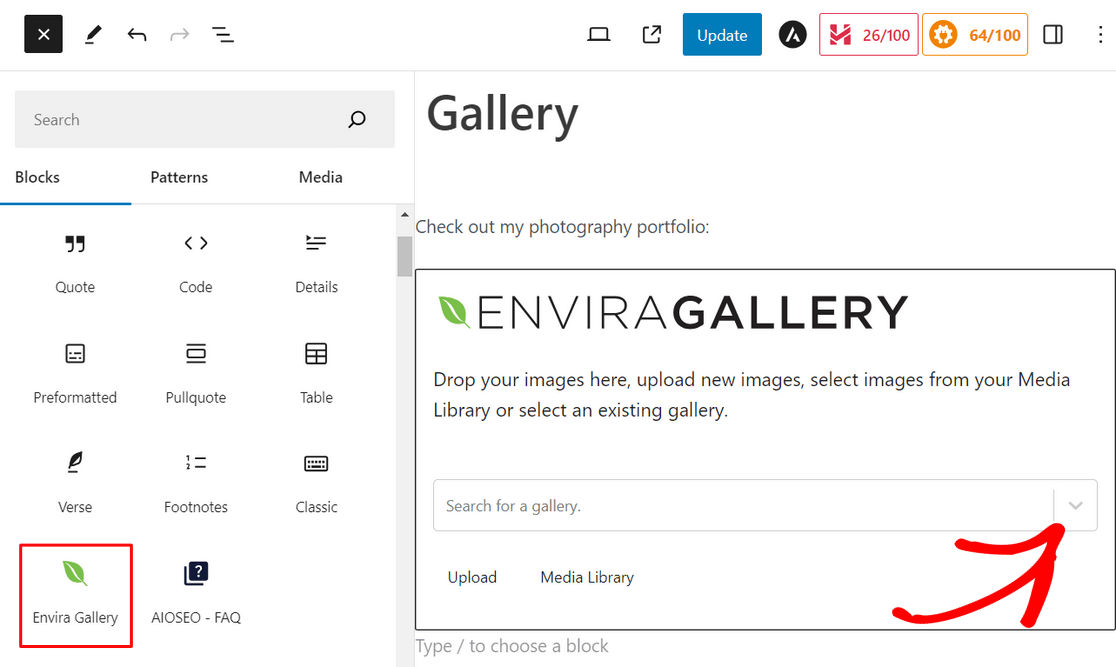Viewport: 1116px width, 667px height.
Task: Expand the gallery search dropdown chevron
Action: (x=1075, y=505)
